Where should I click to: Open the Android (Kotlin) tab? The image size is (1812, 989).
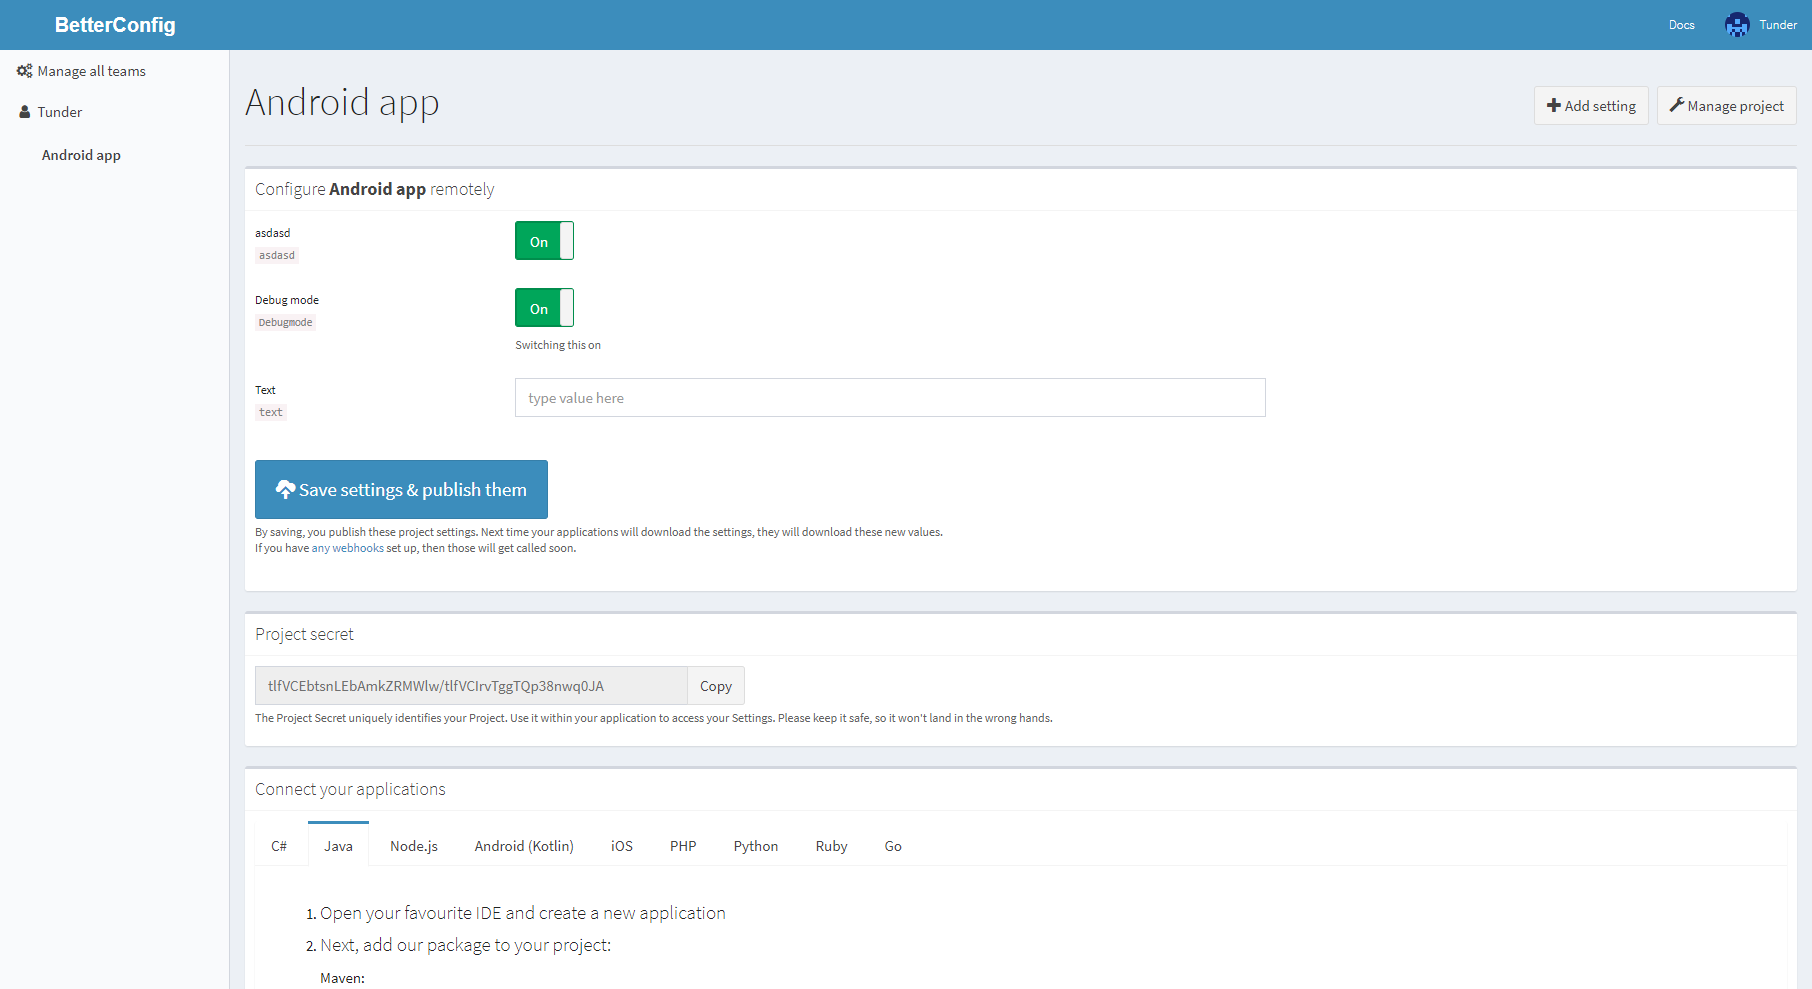[x=524, y=846]
